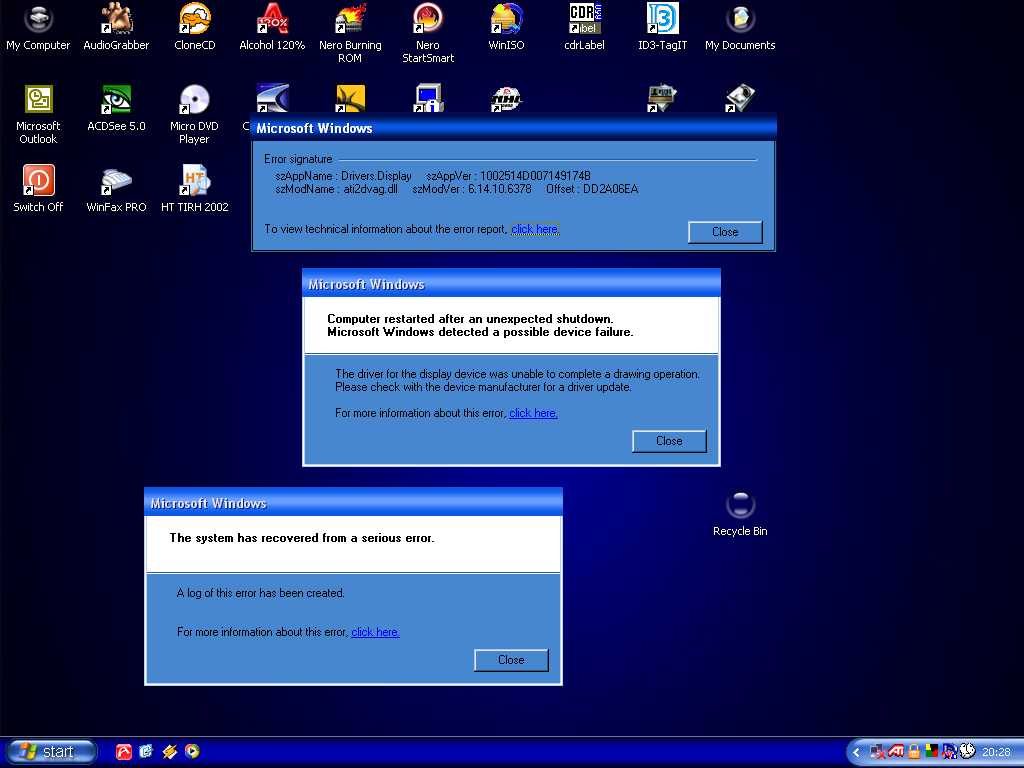Close the device failure dialog
1024x768 pixels.
[669, 441]
